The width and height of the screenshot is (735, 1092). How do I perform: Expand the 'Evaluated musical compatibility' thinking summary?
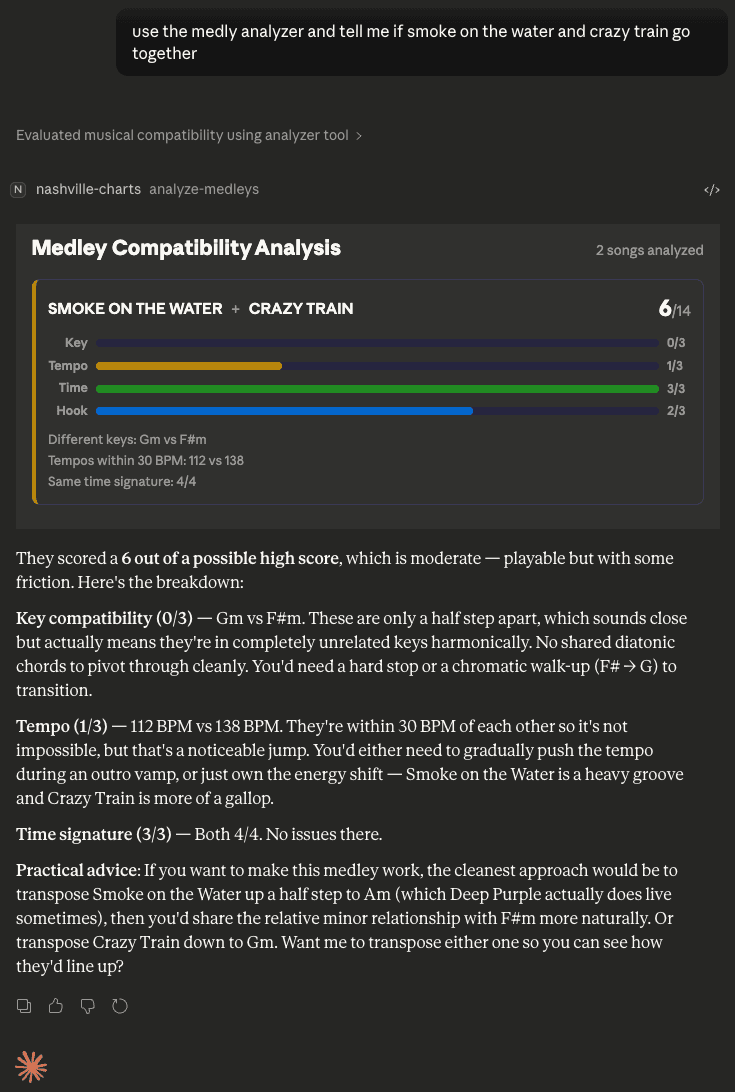click(182, 135)
